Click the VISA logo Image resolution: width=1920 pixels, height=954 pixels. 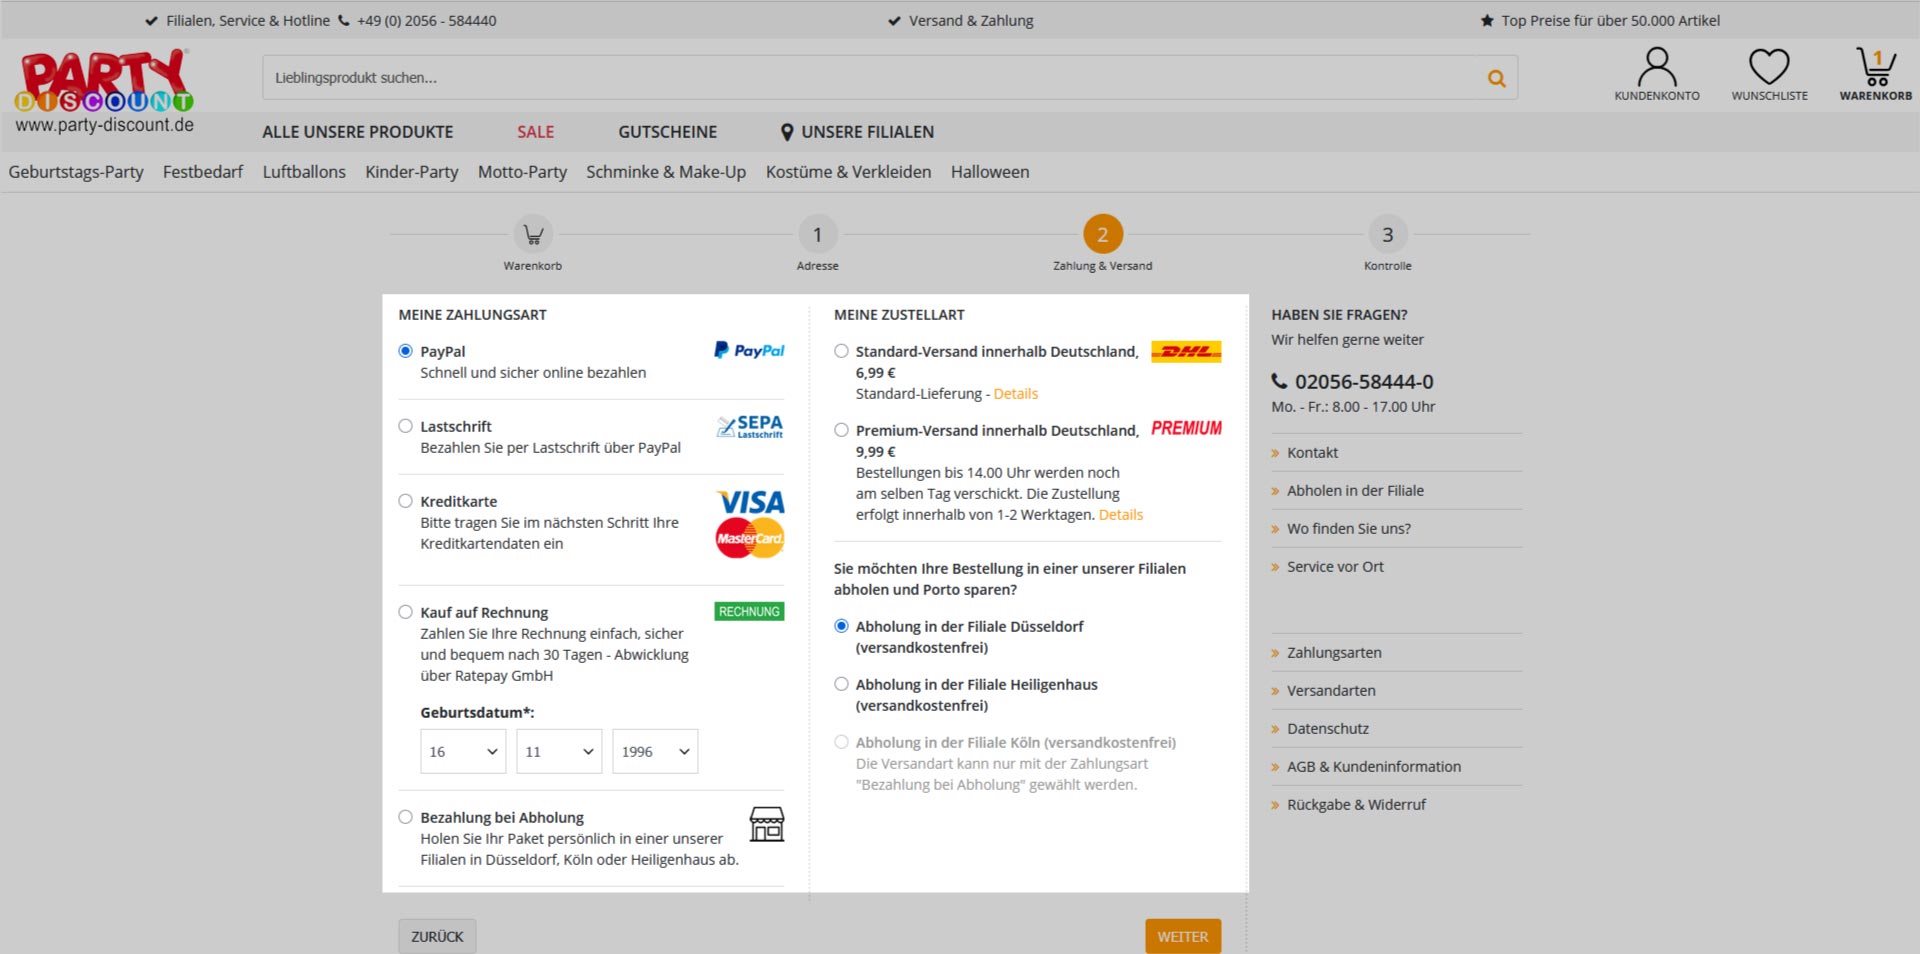click(x=750, y=502)
